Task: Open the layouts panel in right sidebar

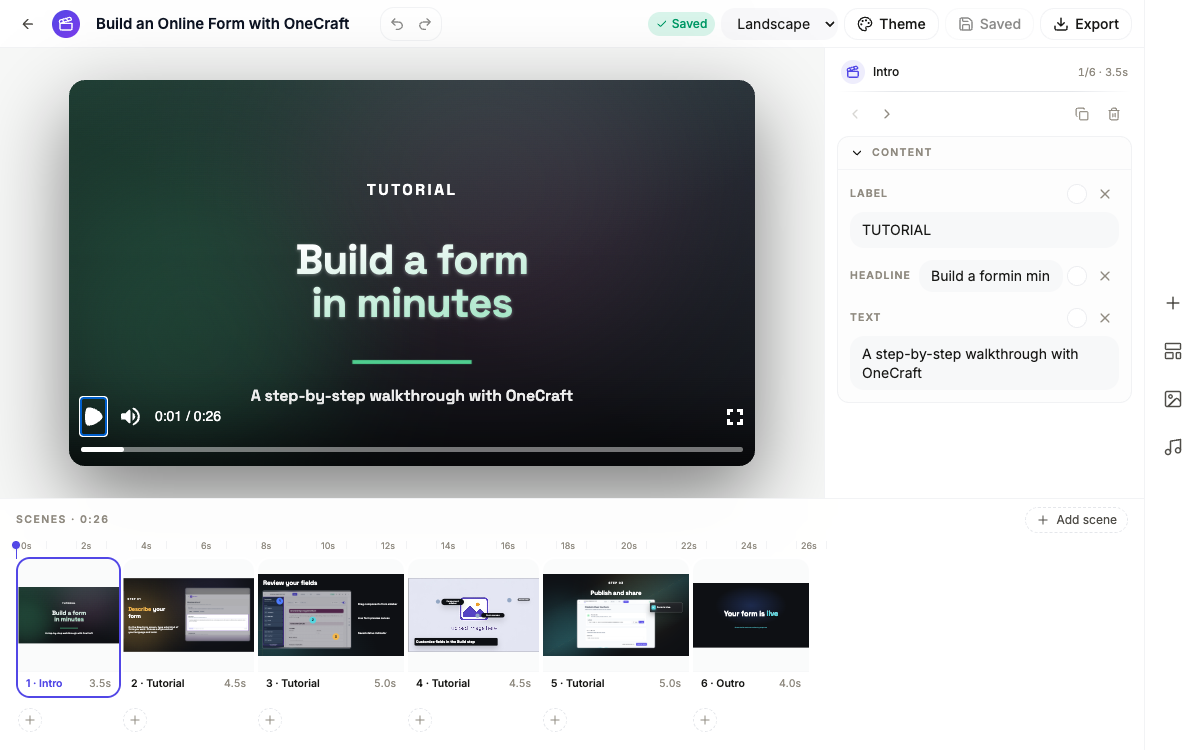Action: point(1173,351)
